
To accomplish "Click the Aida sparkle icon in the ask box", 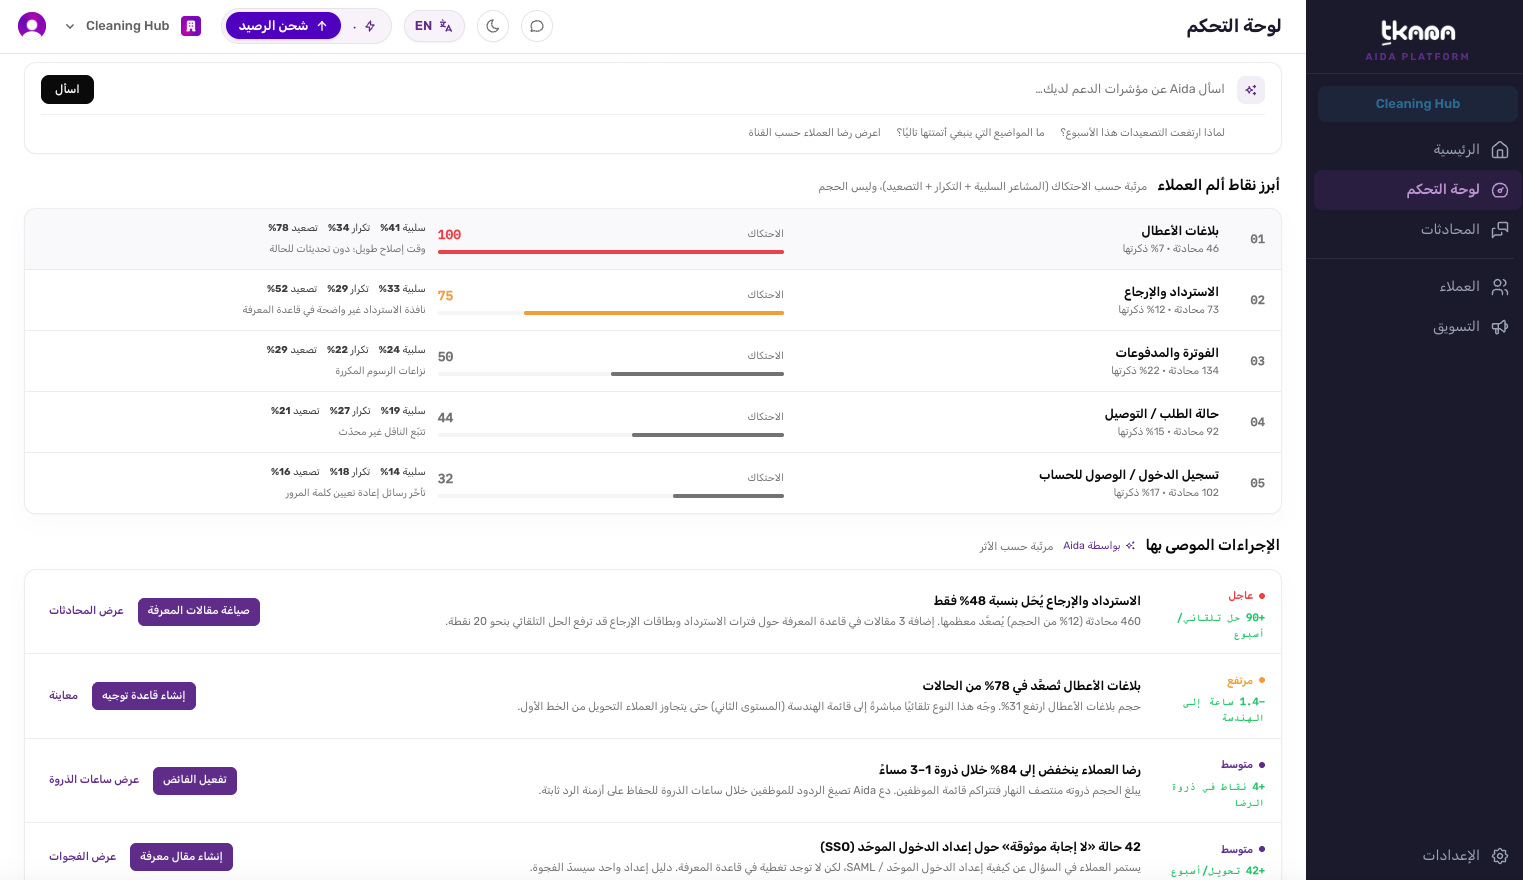I will (1251, 90).
